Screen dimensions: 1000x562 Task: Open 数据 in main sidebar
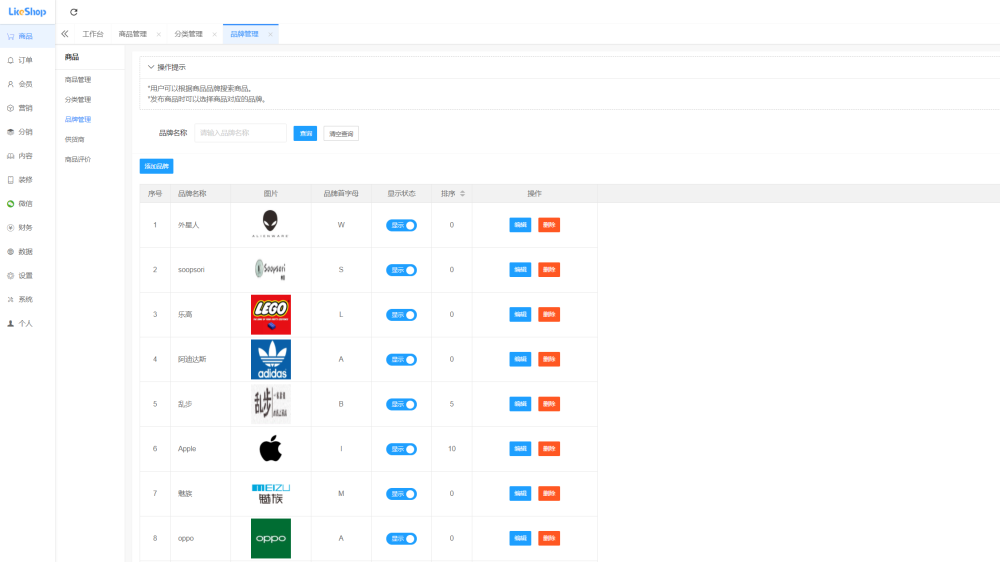(x=26, y=251)
